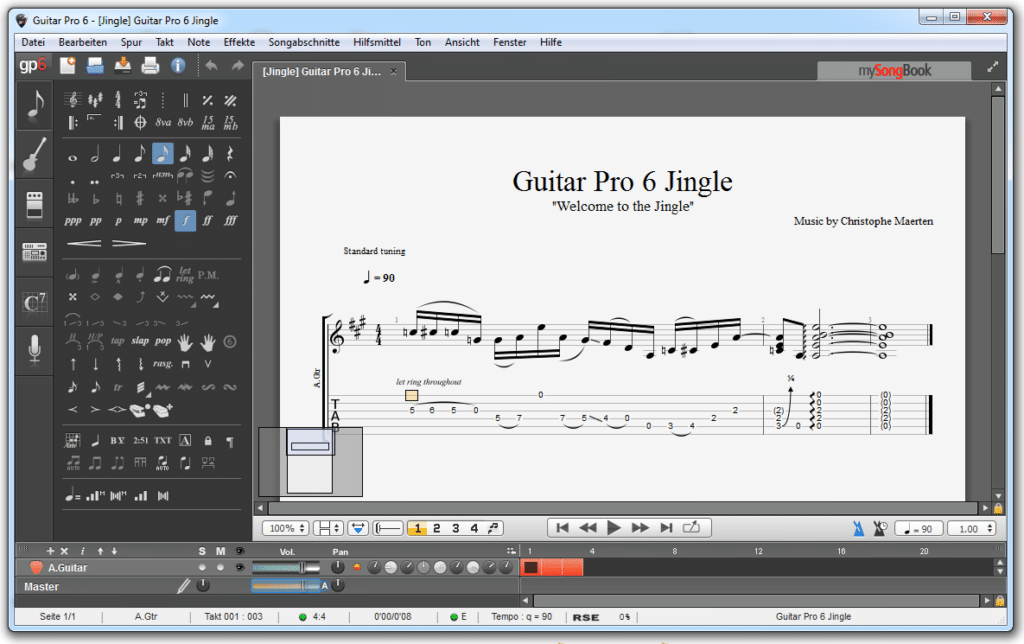Image resolution: width=1024 pixels, height=644 pixels.
Task: Apply slap technique
Action: click(x=140, y=341)
